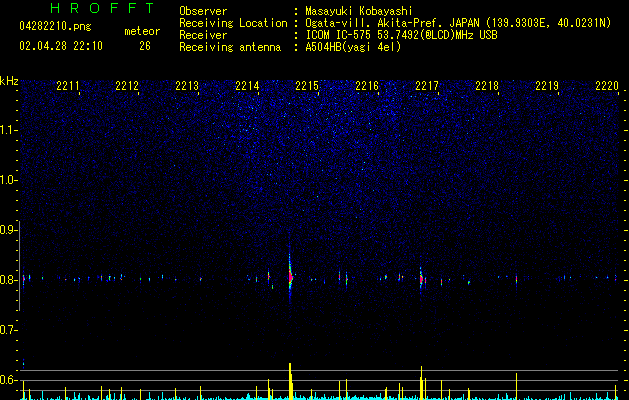Click the Receiving Location label
This screenshot has width=629, height=400.
pyautogui.click(x=233, y=23)
